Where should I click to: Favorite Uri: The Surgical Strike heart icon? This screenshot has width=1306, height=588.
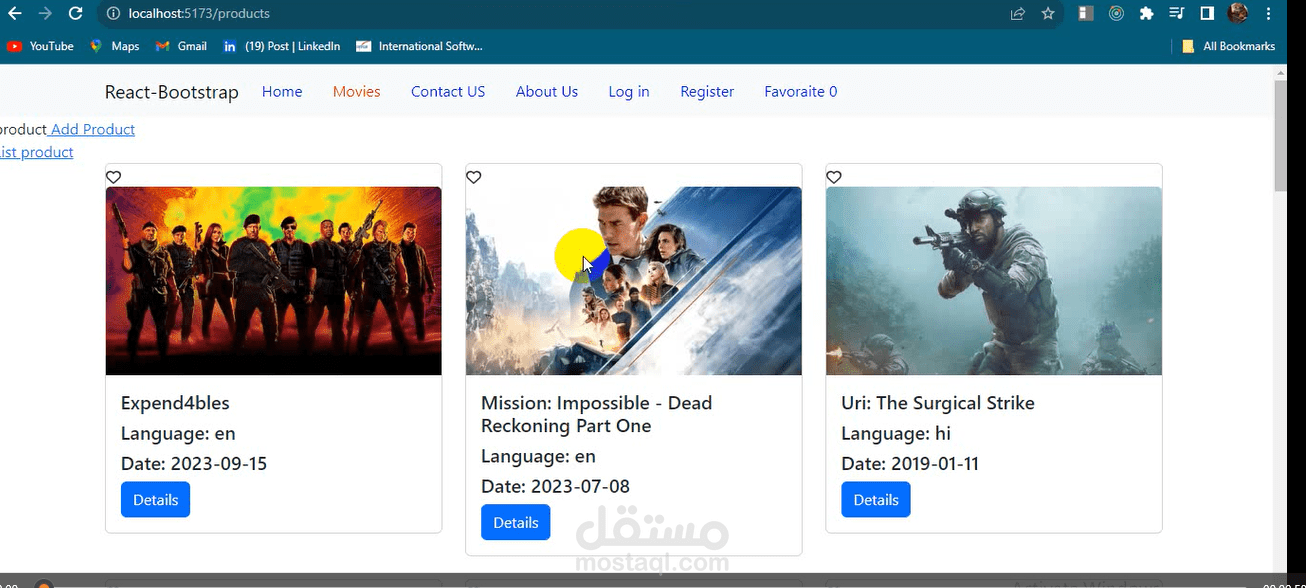[x=834, y=177]
